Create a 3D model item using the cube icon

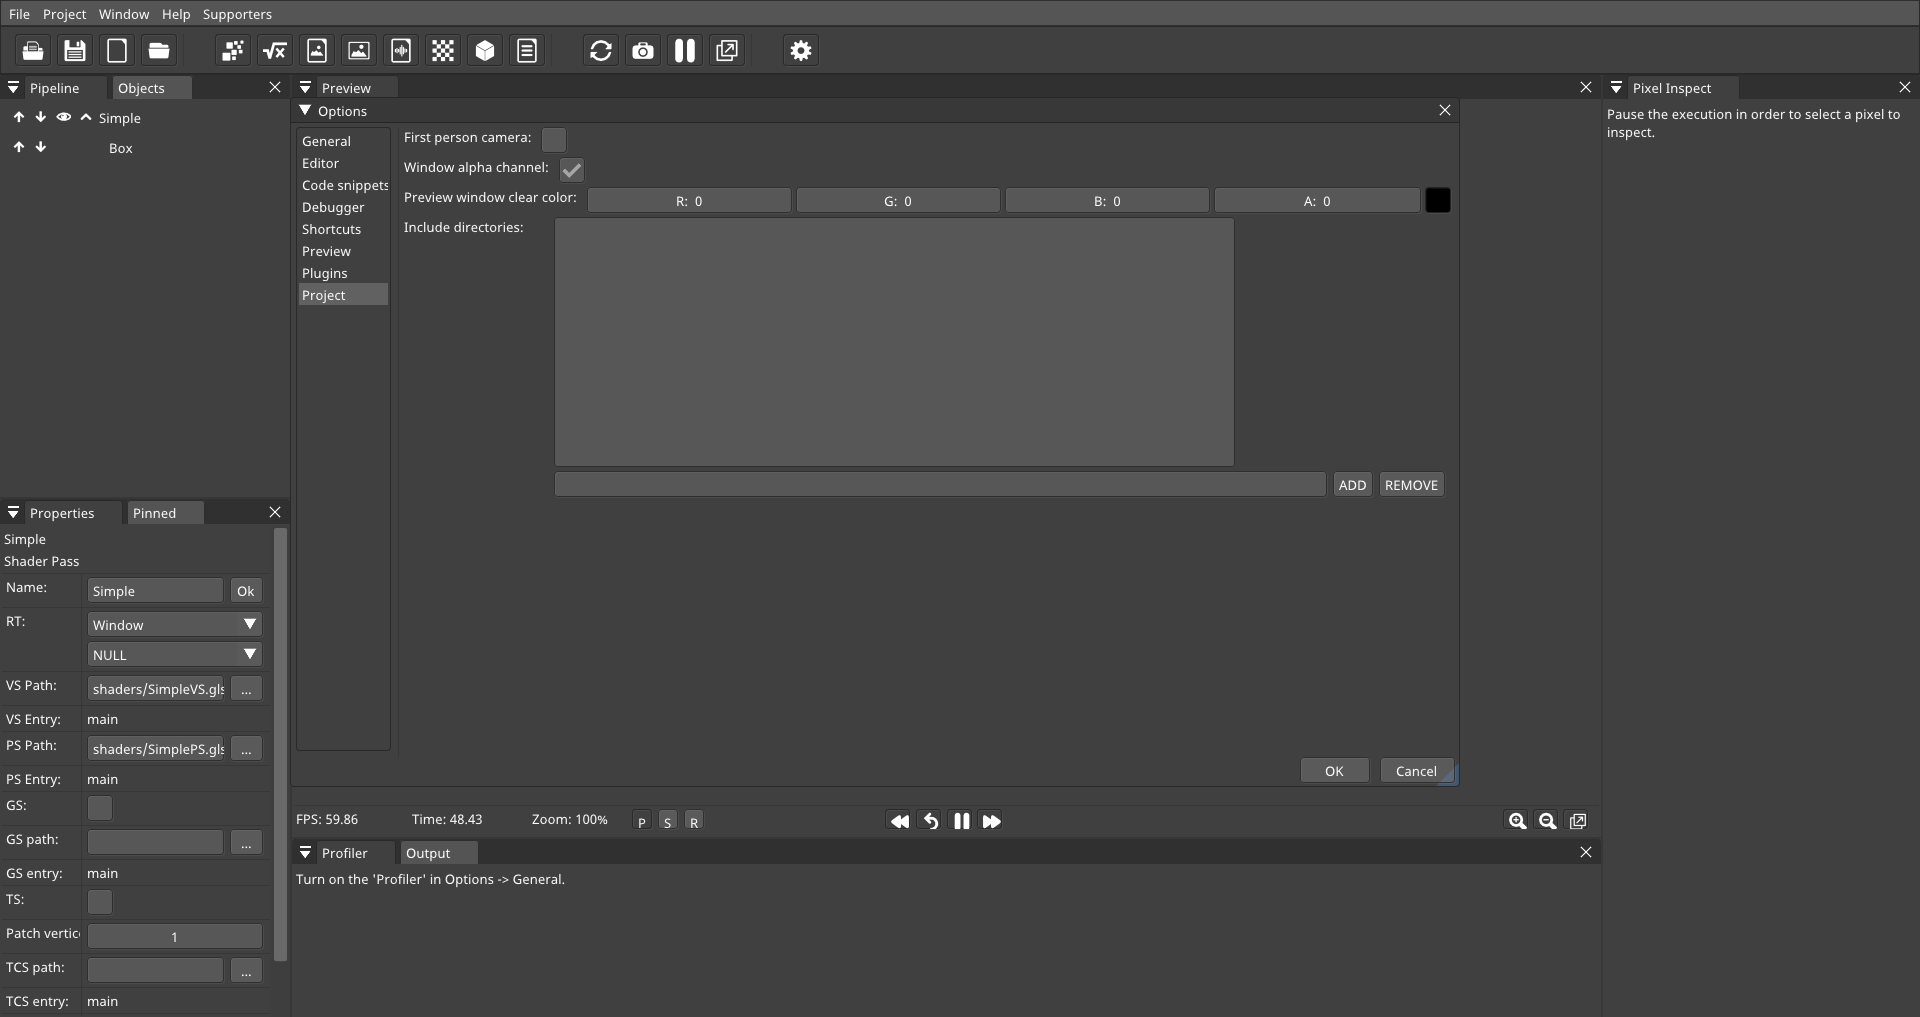(485, 50)
